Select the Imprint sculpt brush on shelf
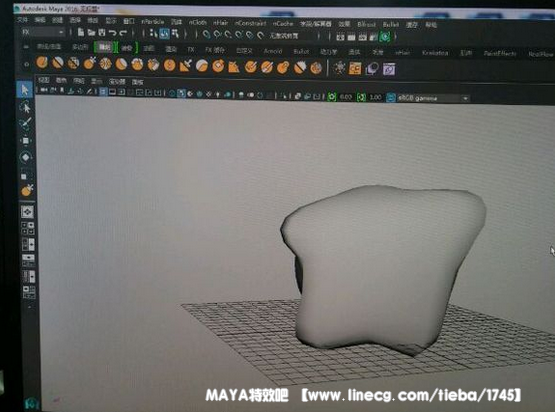The height and width of the screenshot is (412, 555). click(x=185, y=65)
